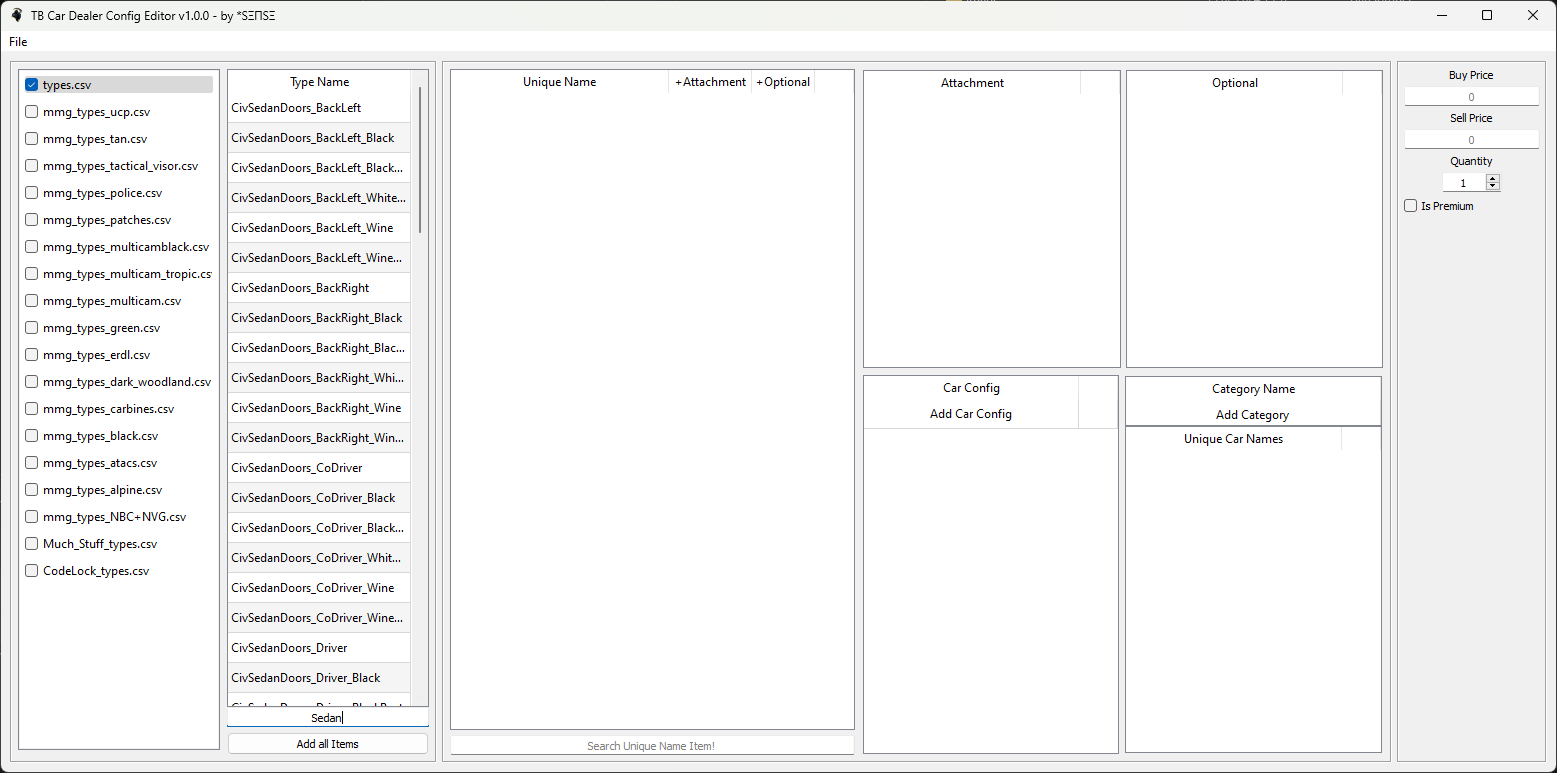Focus the Search Unique Name Item field
This screenshot has width=1557, height=773.
click(x=651, y=746)
